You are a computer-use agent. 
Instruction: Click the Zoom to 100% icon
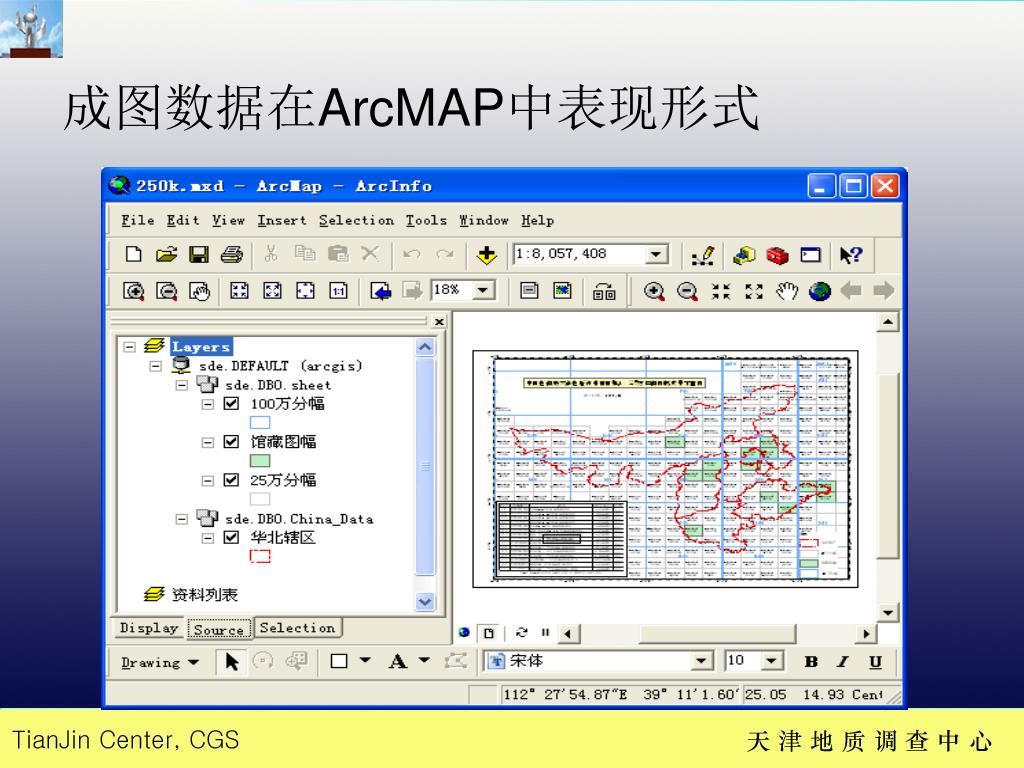click(x=338, y=291)
